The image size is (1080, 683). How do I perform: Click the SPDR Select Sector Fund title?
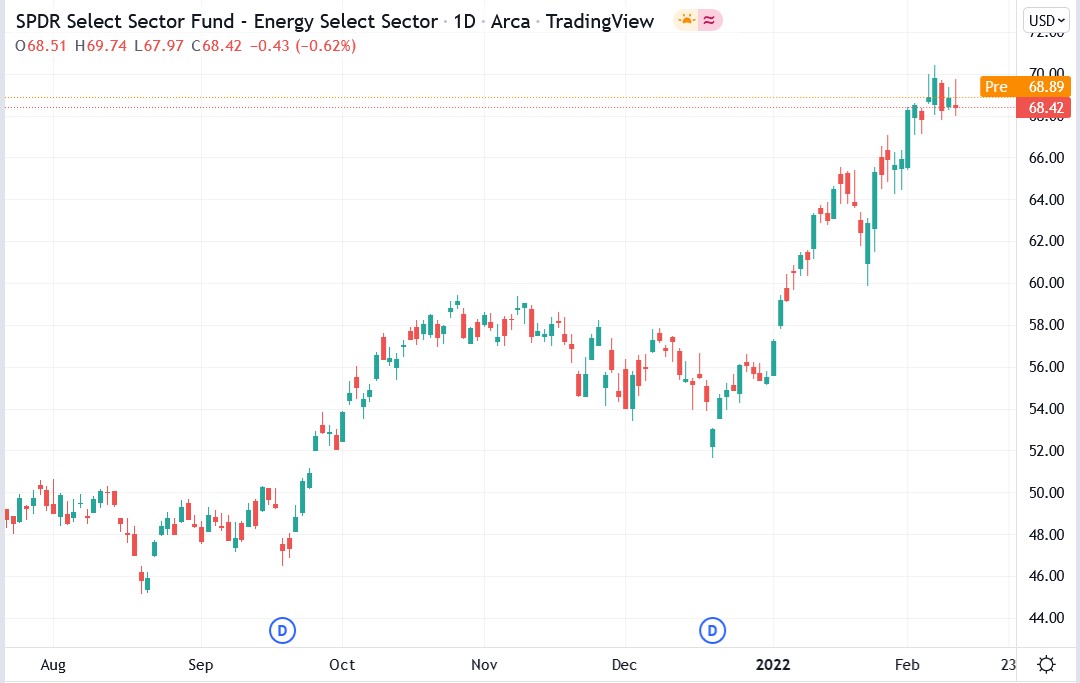point(227,21)
